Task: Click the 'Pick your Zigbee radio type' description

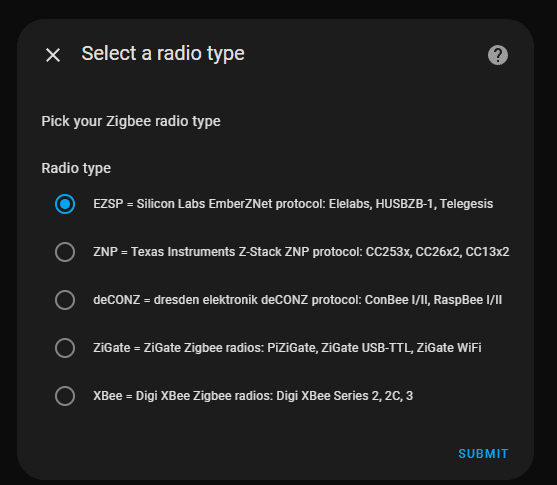Action: tap(131, 122)
